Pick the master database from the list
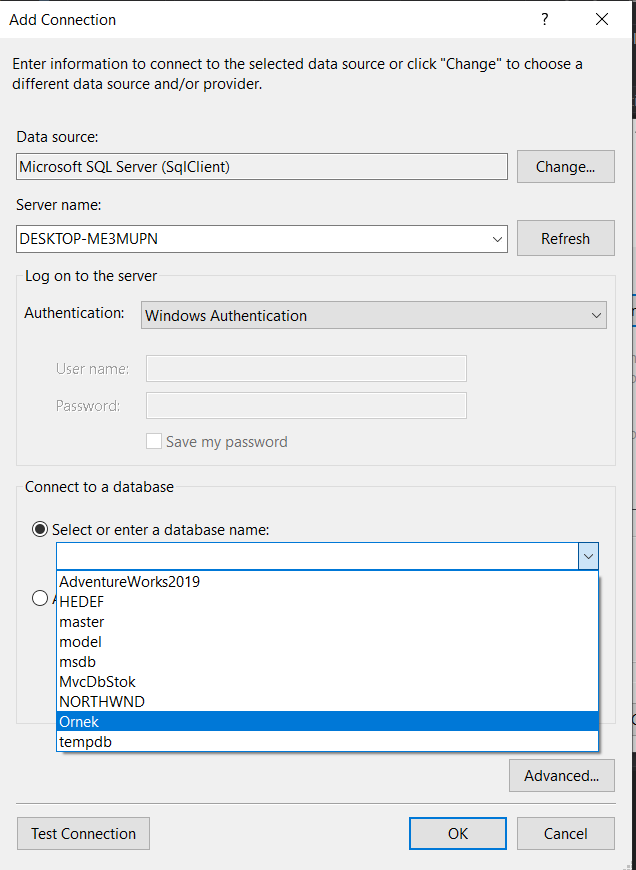Screen dimensions: 636x870 tap(81, 621)
